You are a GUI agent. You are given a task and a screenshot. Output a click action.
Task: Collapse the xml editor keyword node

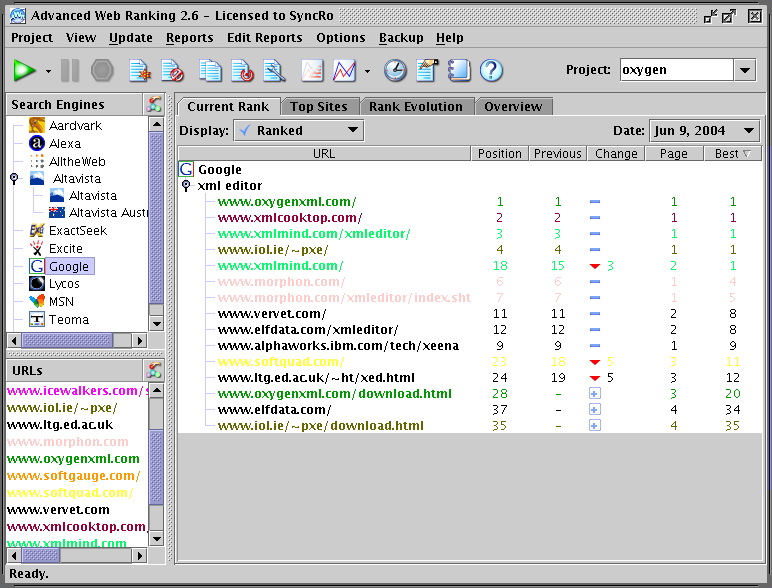click(x=186, y=186)
